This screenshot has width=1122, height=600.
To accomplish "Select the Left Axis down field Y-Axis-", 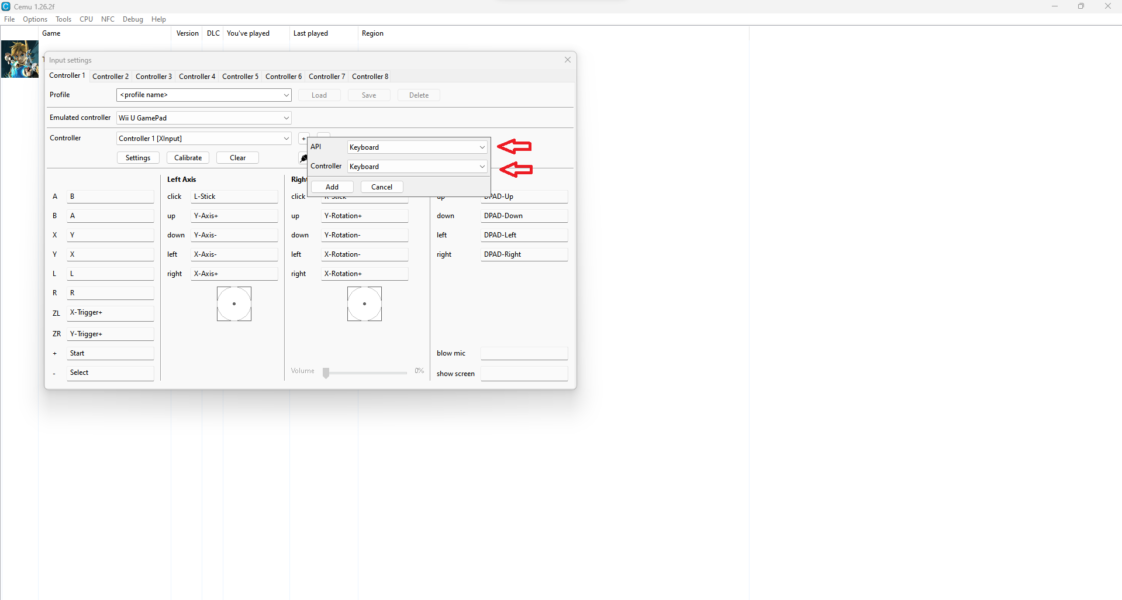I will [234, 235].
